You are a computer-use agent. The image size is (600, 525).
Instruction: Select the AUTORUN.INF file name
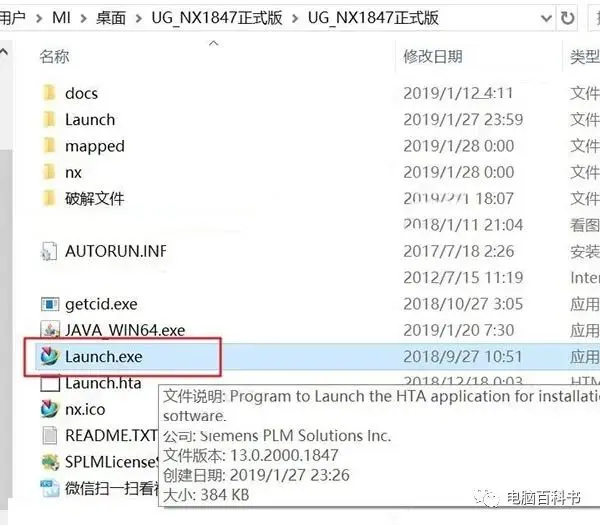tap(116, 251)
